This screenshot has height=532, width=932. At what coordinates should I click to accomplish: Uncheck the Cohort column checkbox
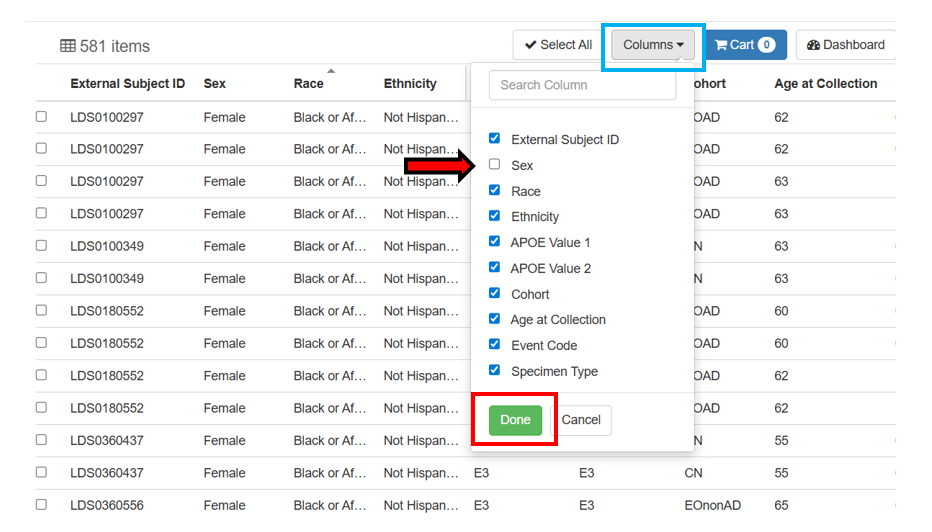(494, 294)
